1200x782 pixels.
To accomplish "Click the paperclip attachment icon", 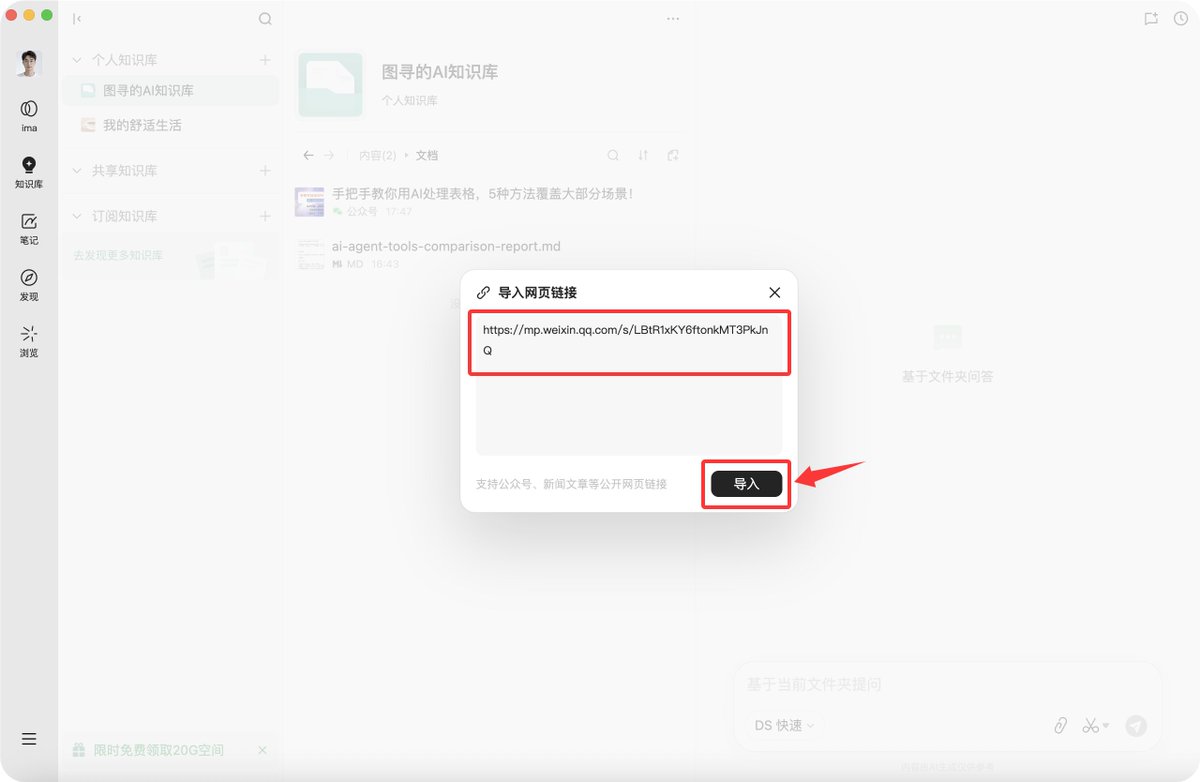I will click(x=1061, y=725).
